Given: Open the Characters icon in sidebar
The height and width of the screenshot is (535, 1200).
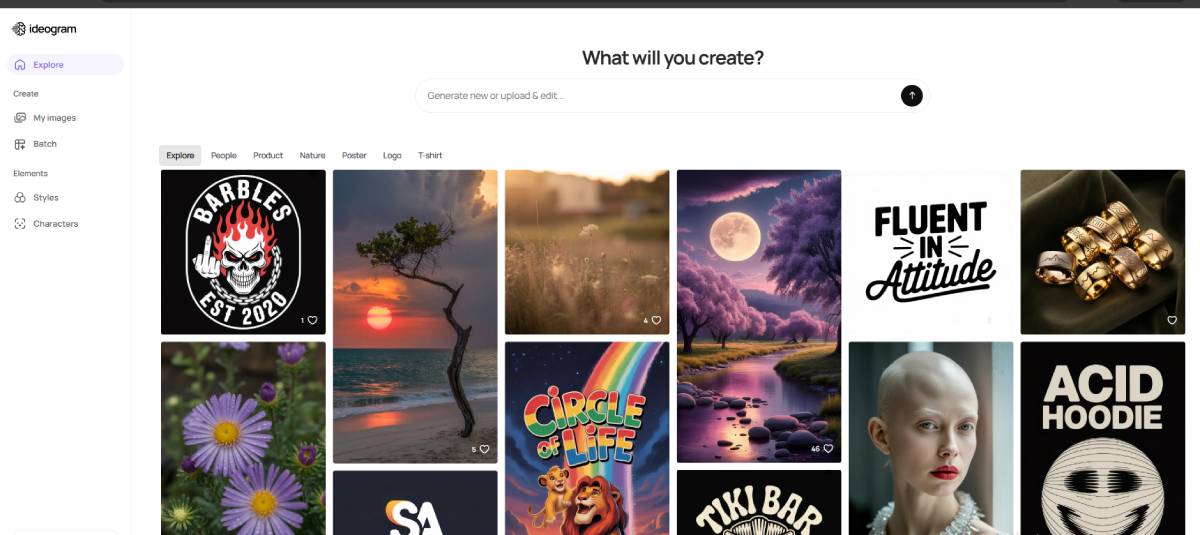Looking at the screenshot, I should 20,224.
